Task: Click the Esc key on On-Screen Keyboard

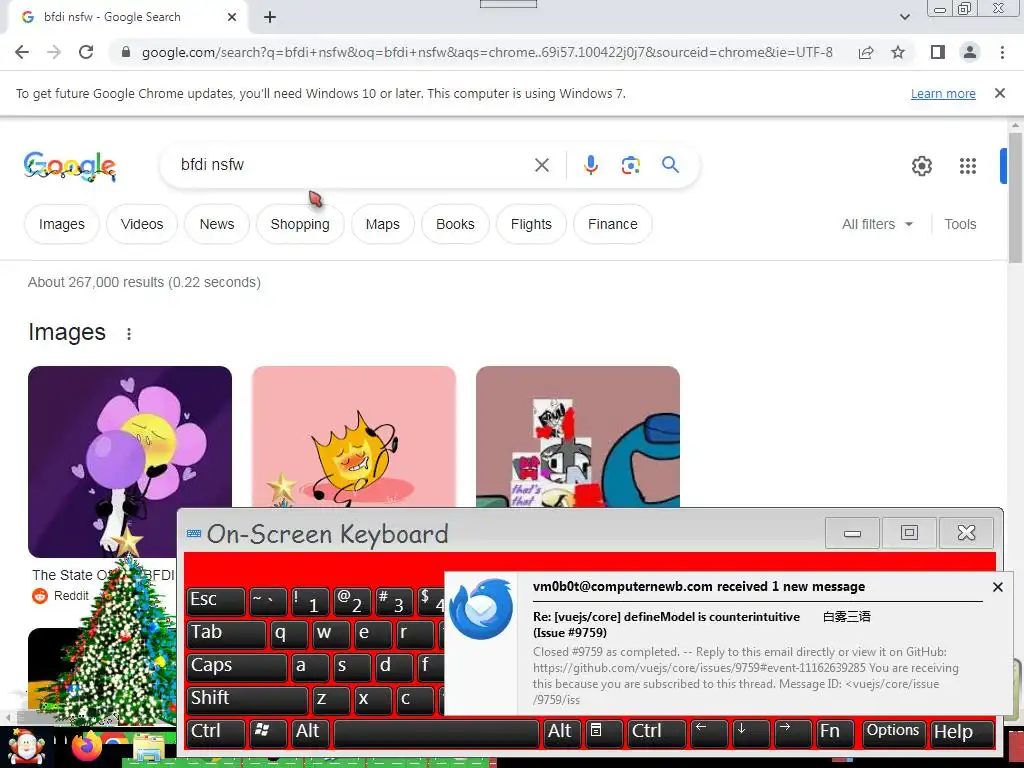Action: pos(216,601)
